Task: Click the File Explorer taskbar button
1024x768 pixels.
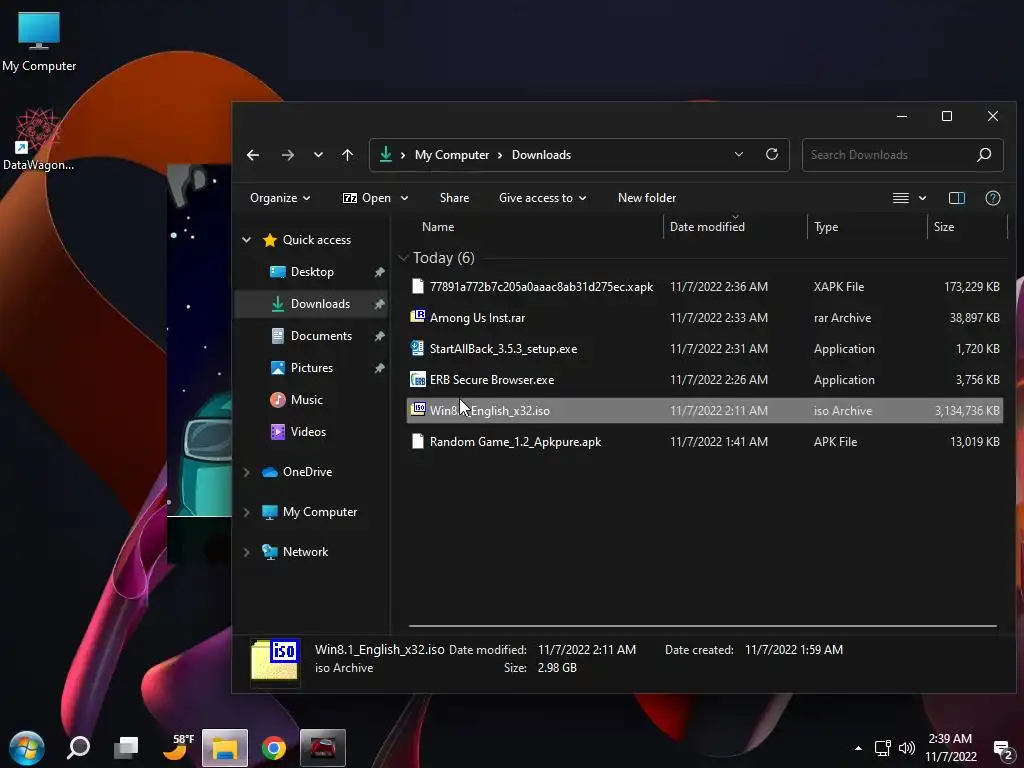Action: 225,748
